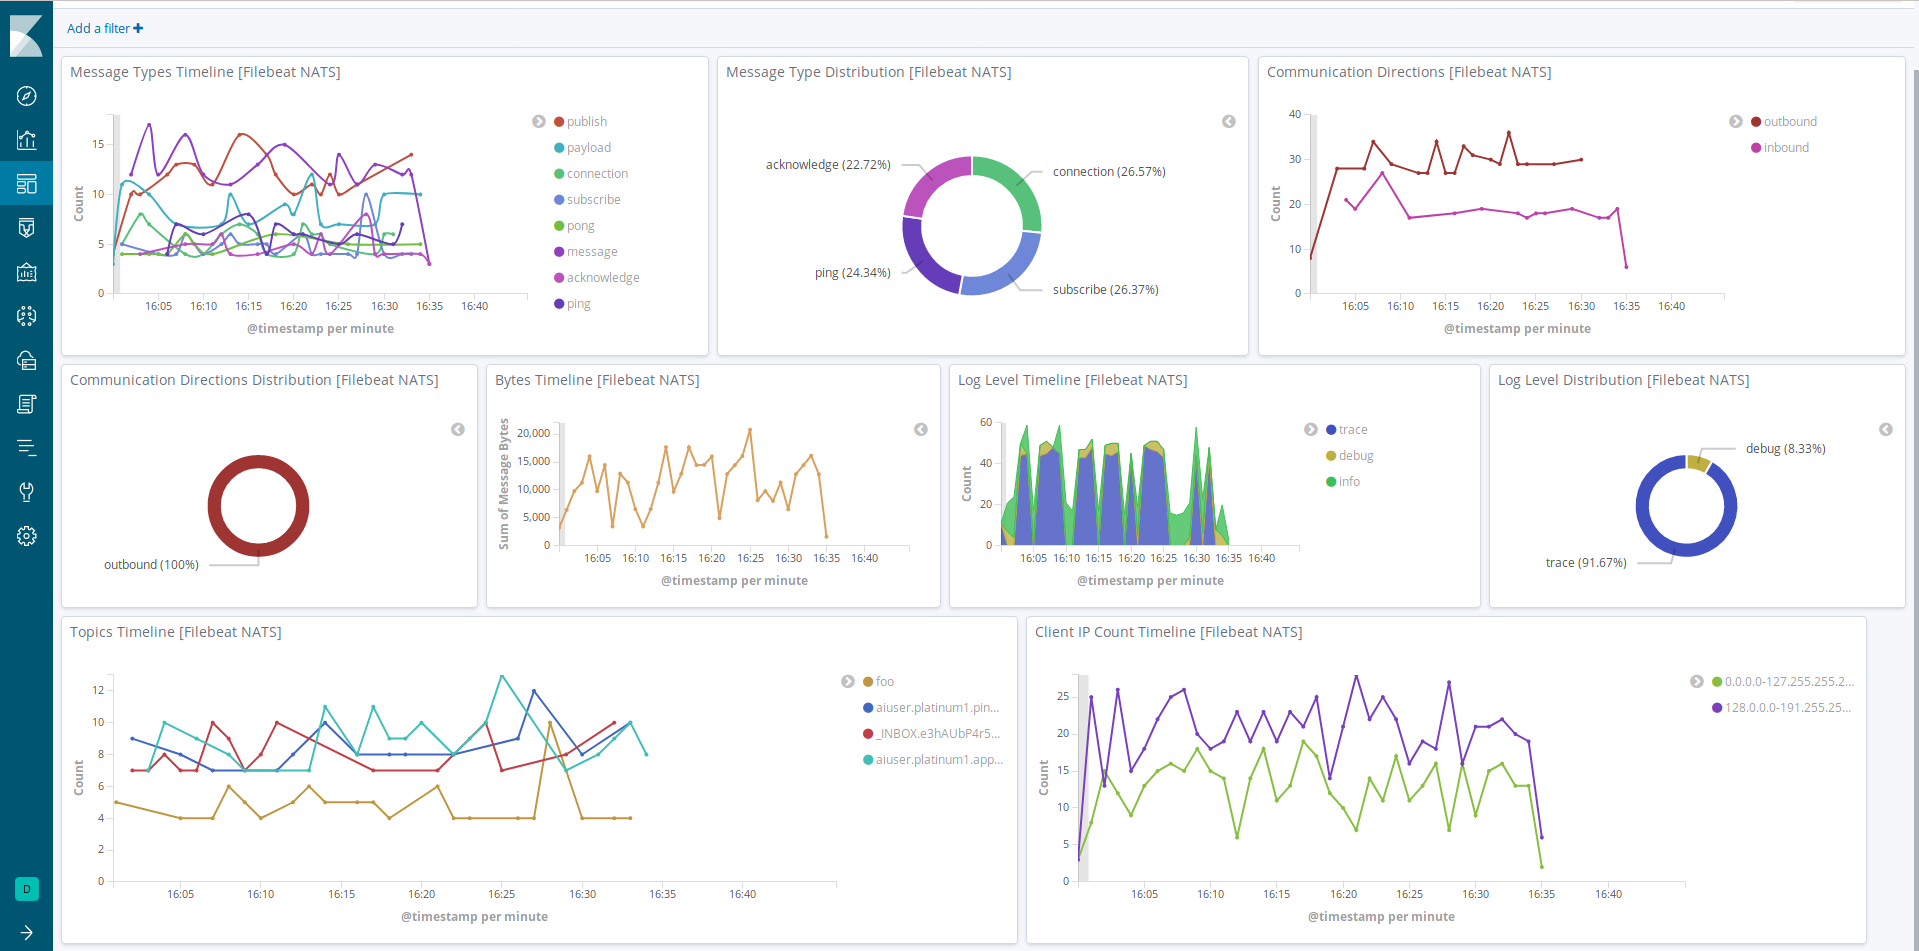The image size is (1919, 951).
Task: Toggle the trace series in Log Level Timeline
Action: tap(1351, 429)
